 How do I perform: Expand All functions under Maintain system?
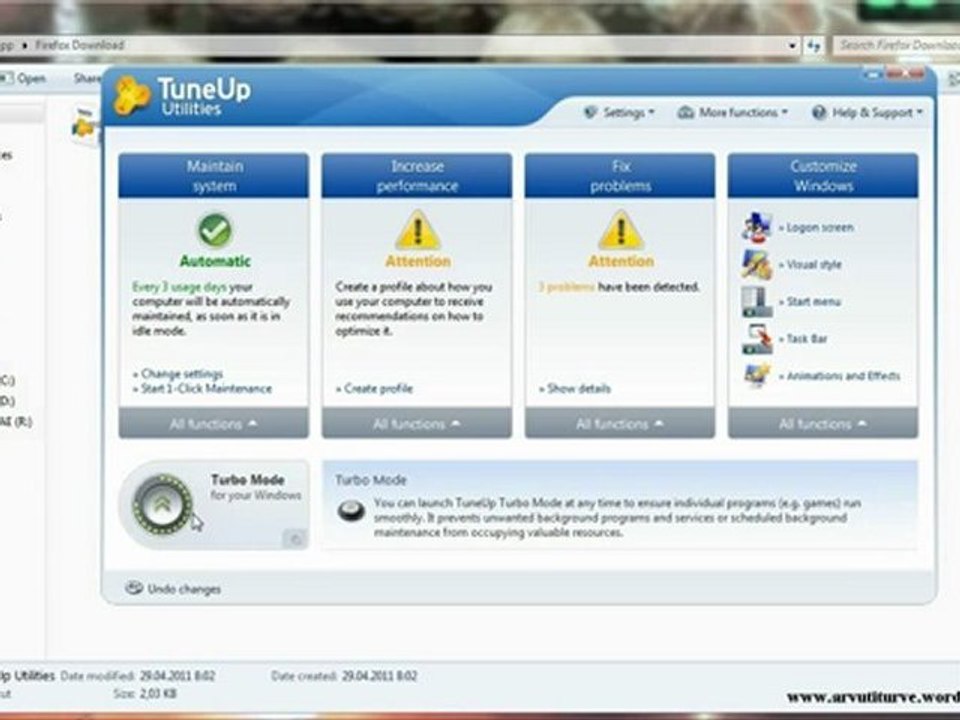214,424
